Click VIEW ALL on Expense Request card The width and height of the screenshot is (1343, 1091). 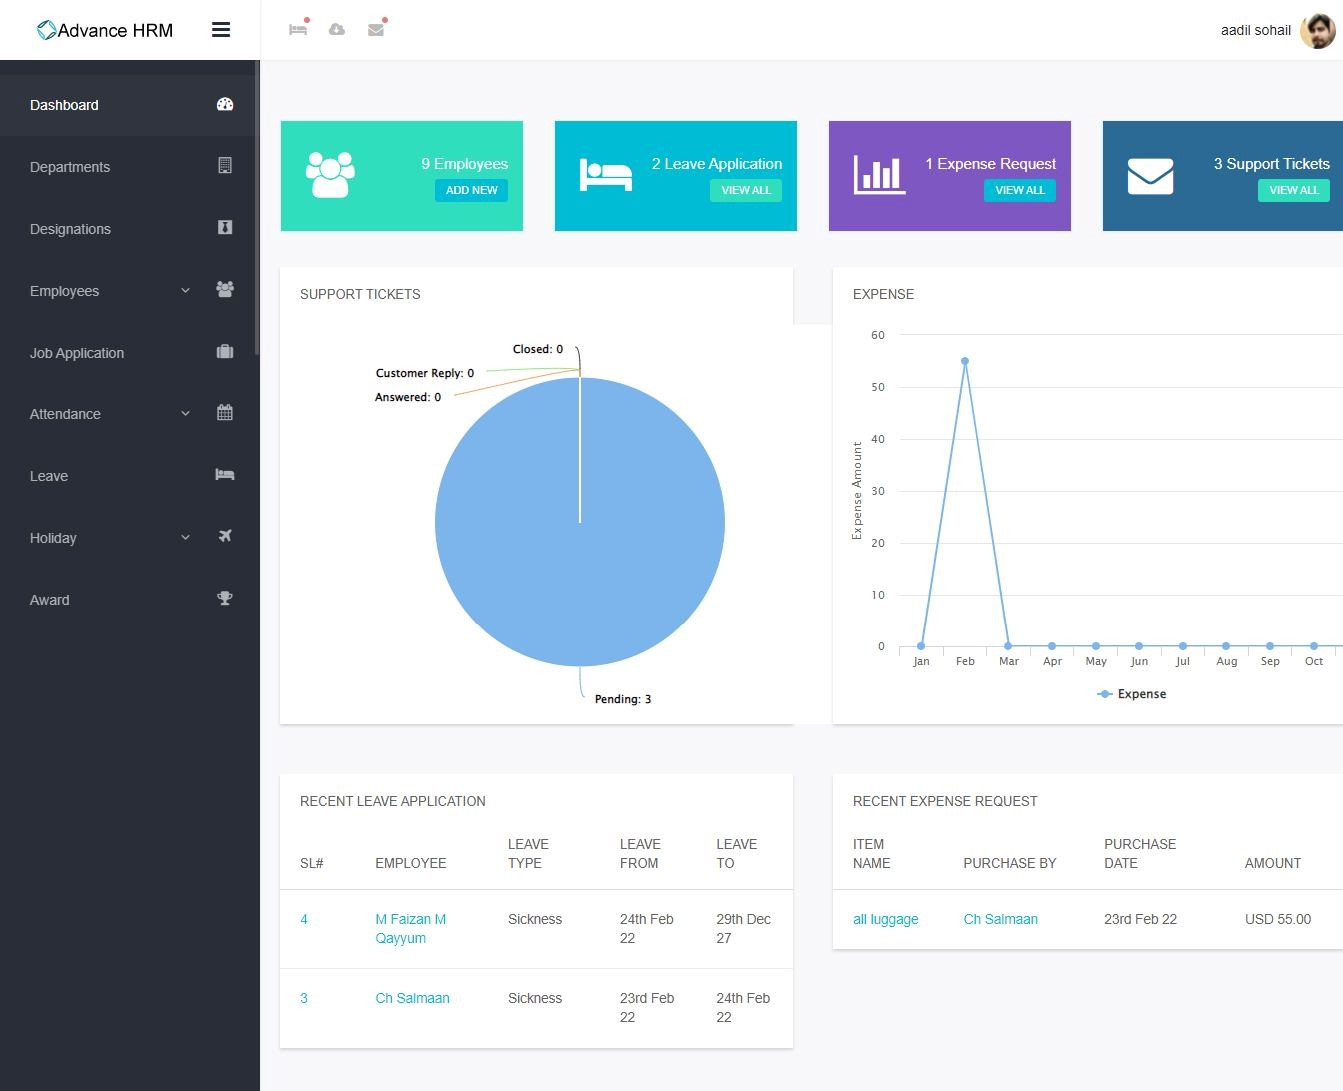[x=1020, y=190]
